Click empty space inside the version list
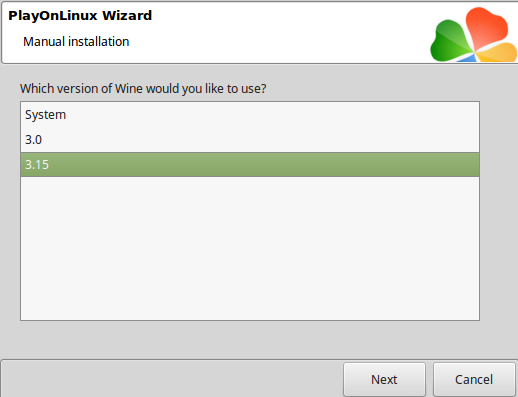Screen dimensions: 518x397 250,248
